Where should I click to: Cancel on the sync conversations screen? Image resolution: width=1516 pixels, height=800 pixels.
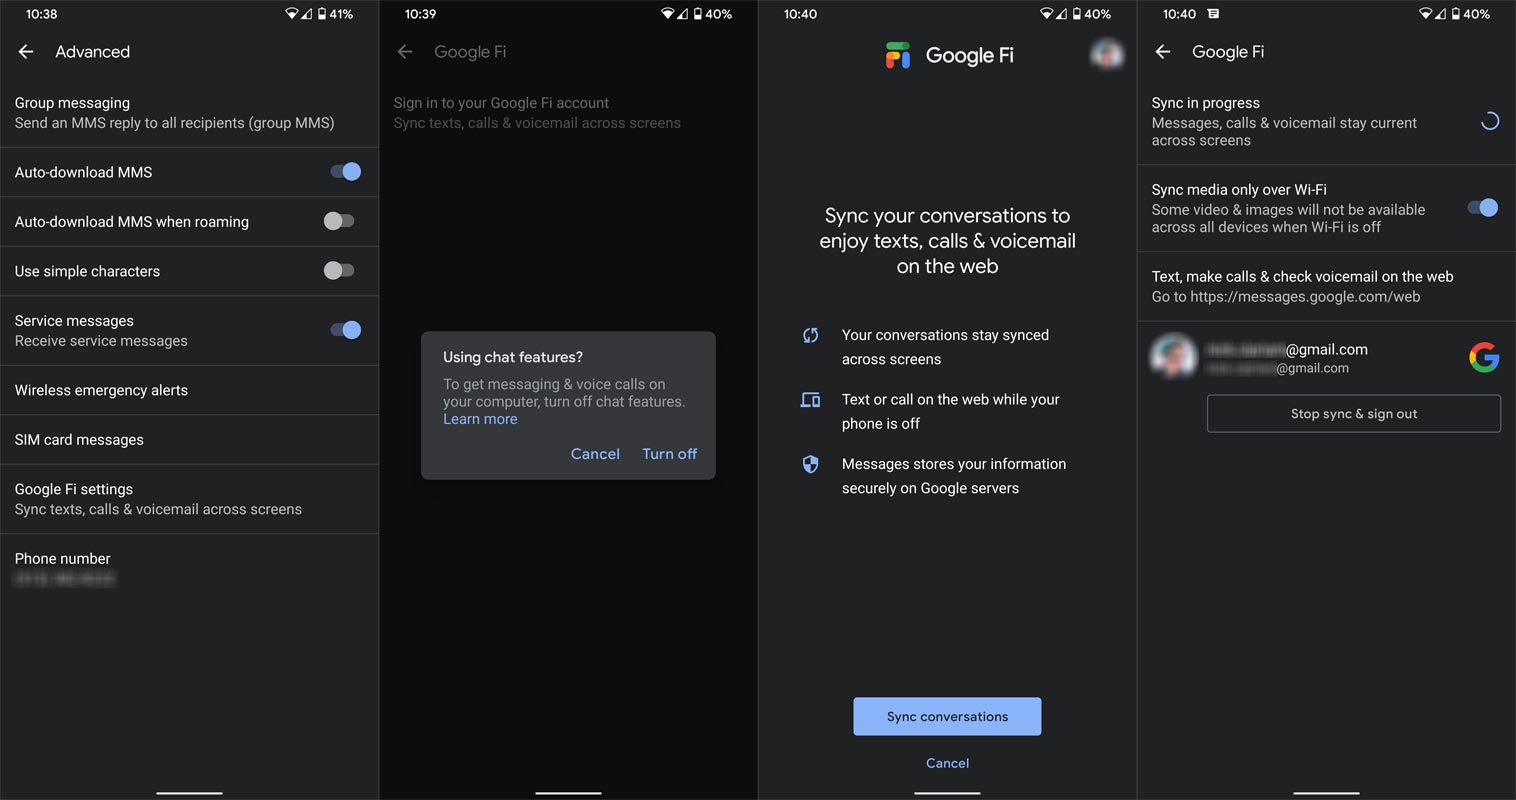947,763
